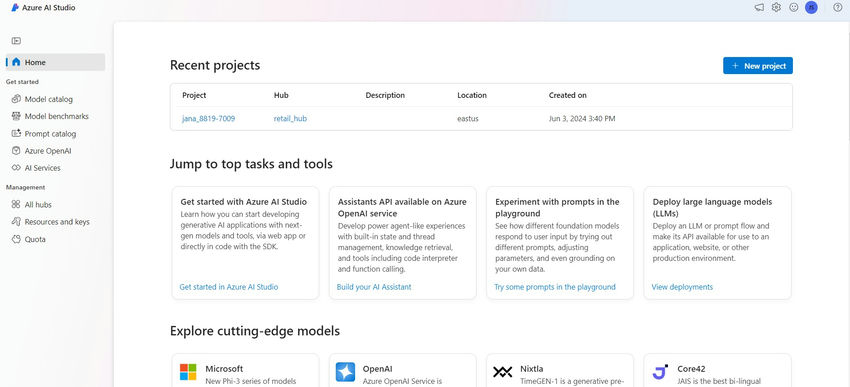Click the Home house icon in sidebar
The height and width of the screenshot is (387, 850).
pyautogui.click(x=16, y=62)
